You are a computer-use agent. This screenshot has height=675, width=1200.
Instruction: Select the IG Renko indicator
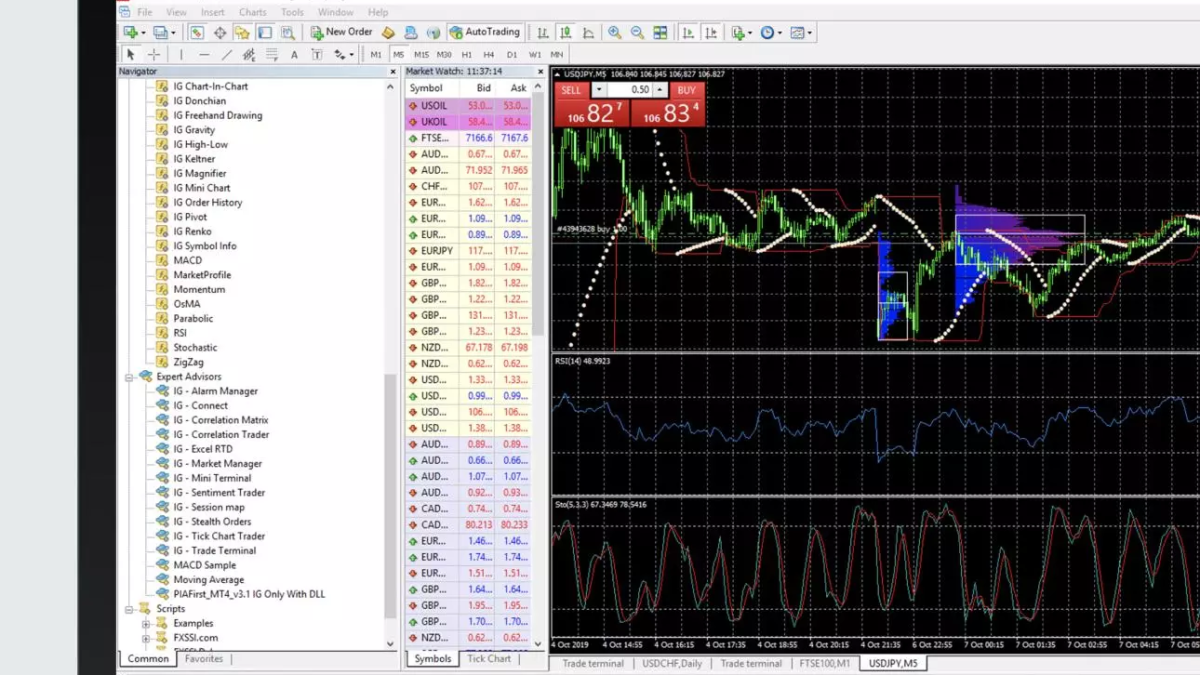[192, 231]
